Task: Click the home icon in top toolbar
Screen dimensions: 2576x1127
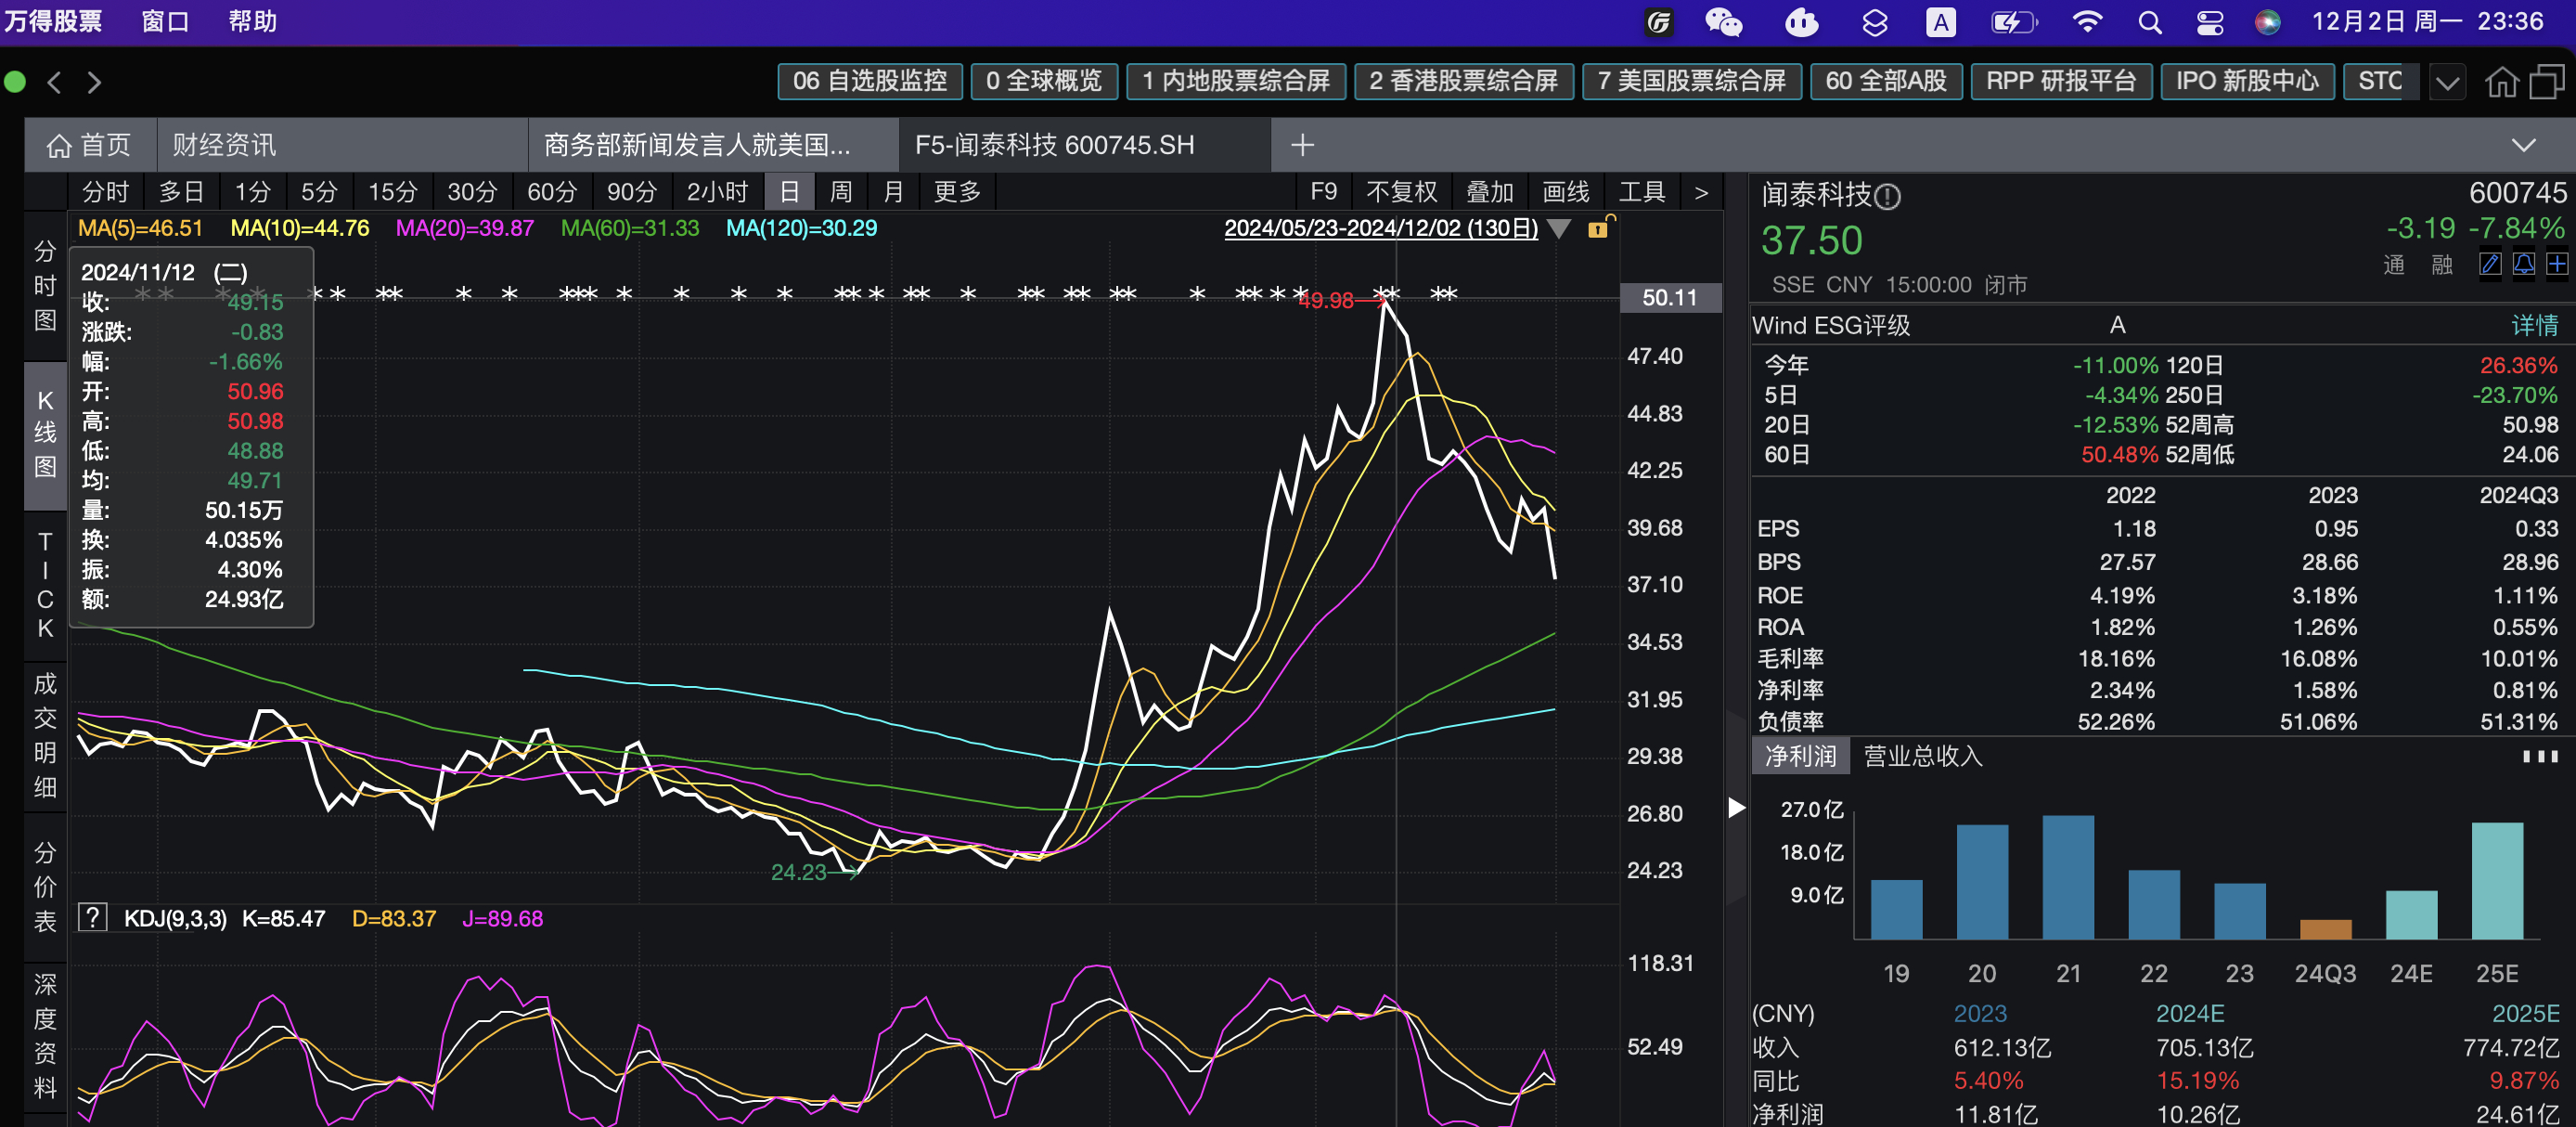Action: [2502, 82]
